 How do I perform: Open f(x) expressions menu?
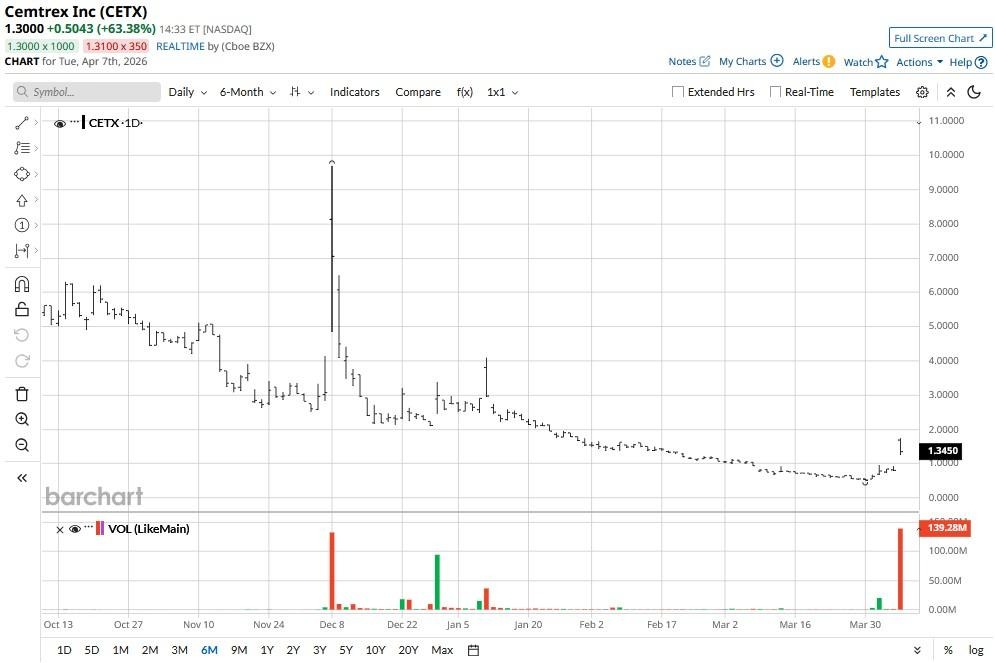[465, 92]
